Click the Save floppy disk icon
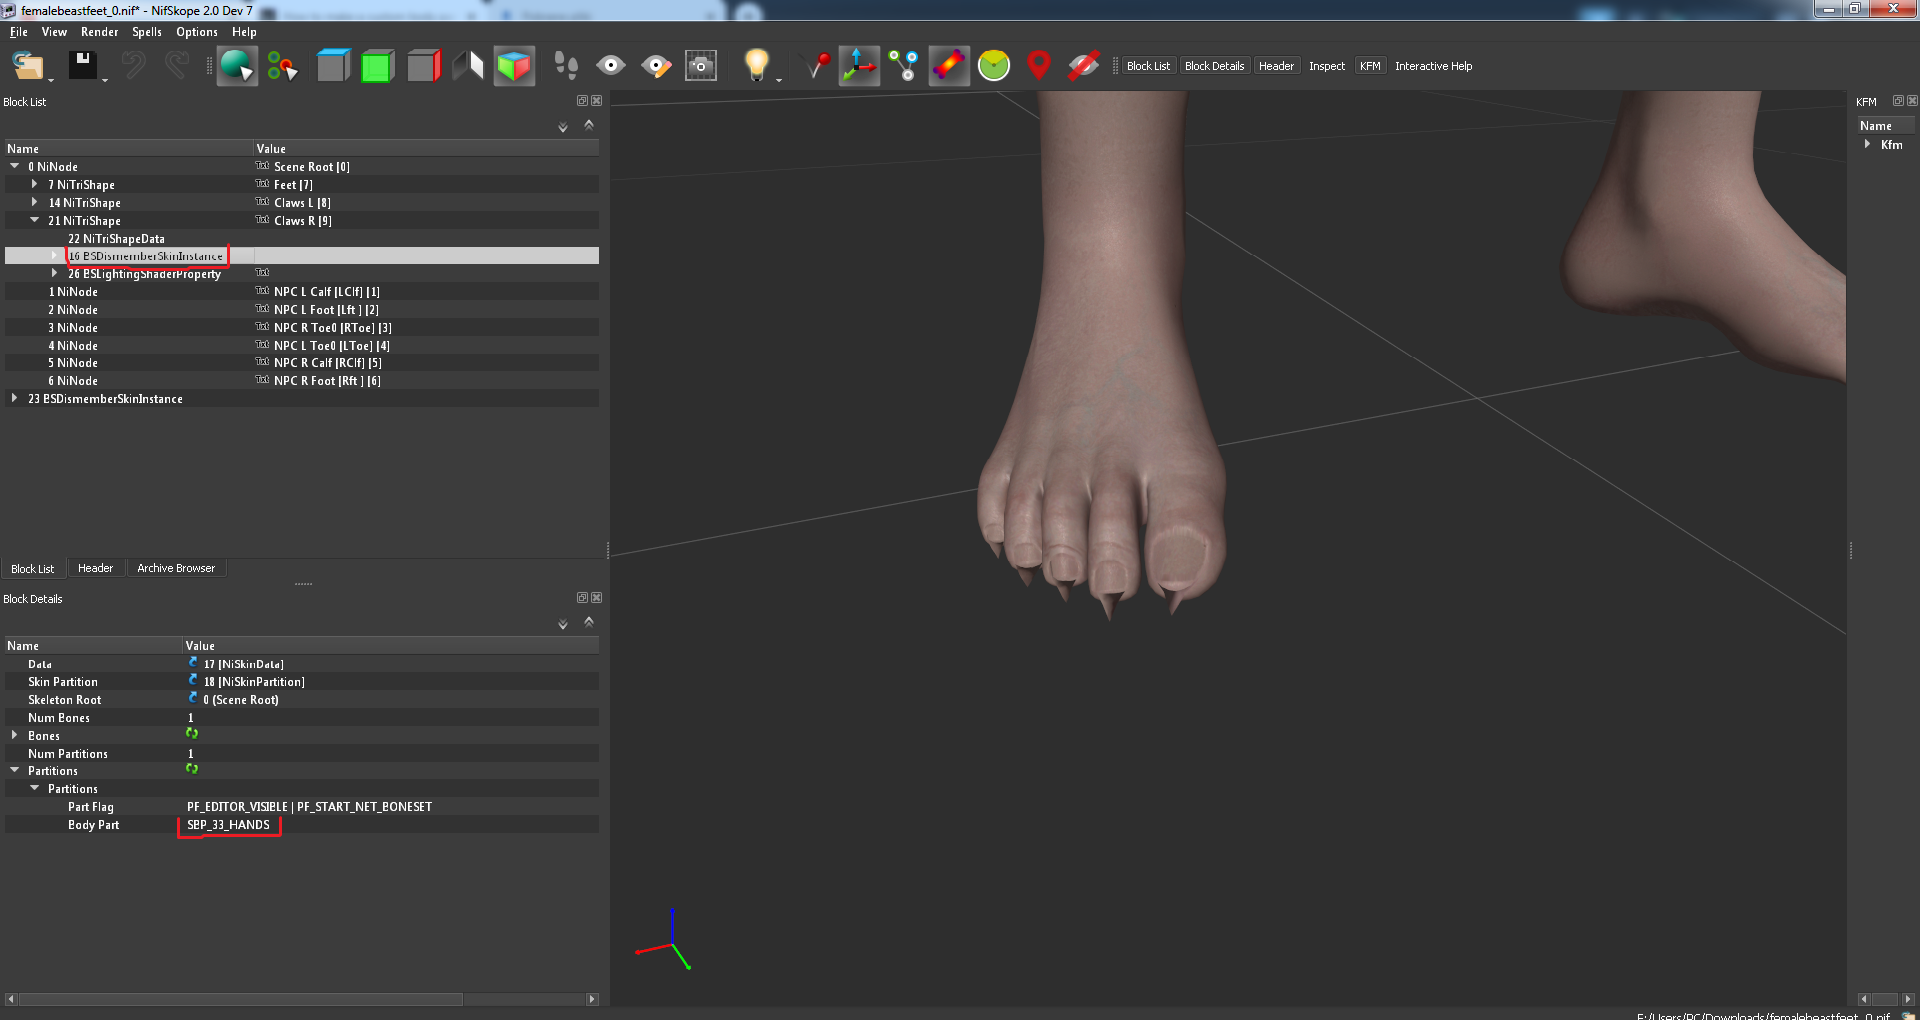Screen dimensions: 1920x1020 coord(82,66)
